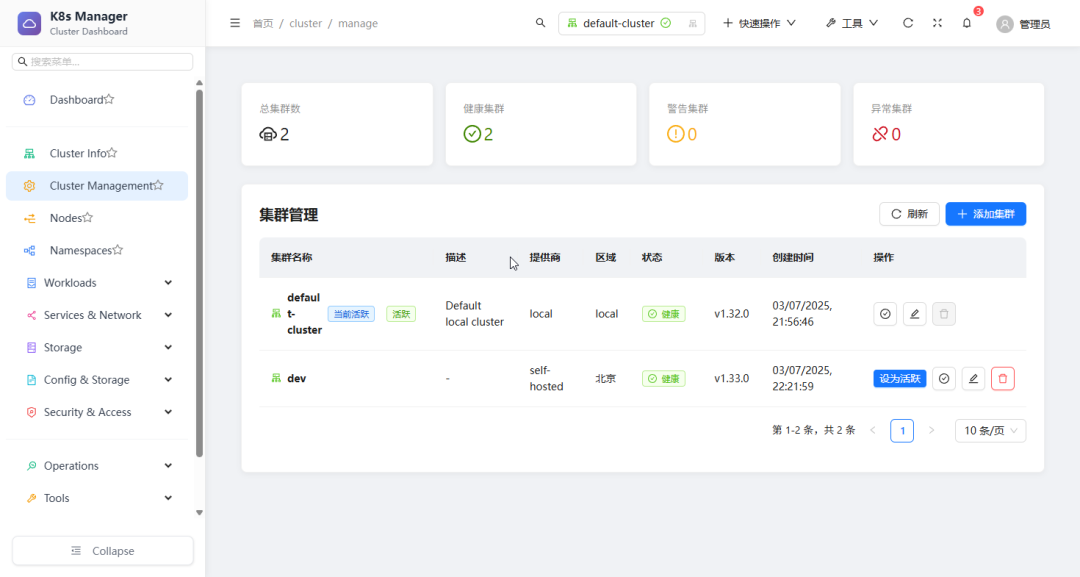The height and width of the screenshot is (577, 1080).
Task: Toggle the sidebar with the Collapse control
Action: 102,550
